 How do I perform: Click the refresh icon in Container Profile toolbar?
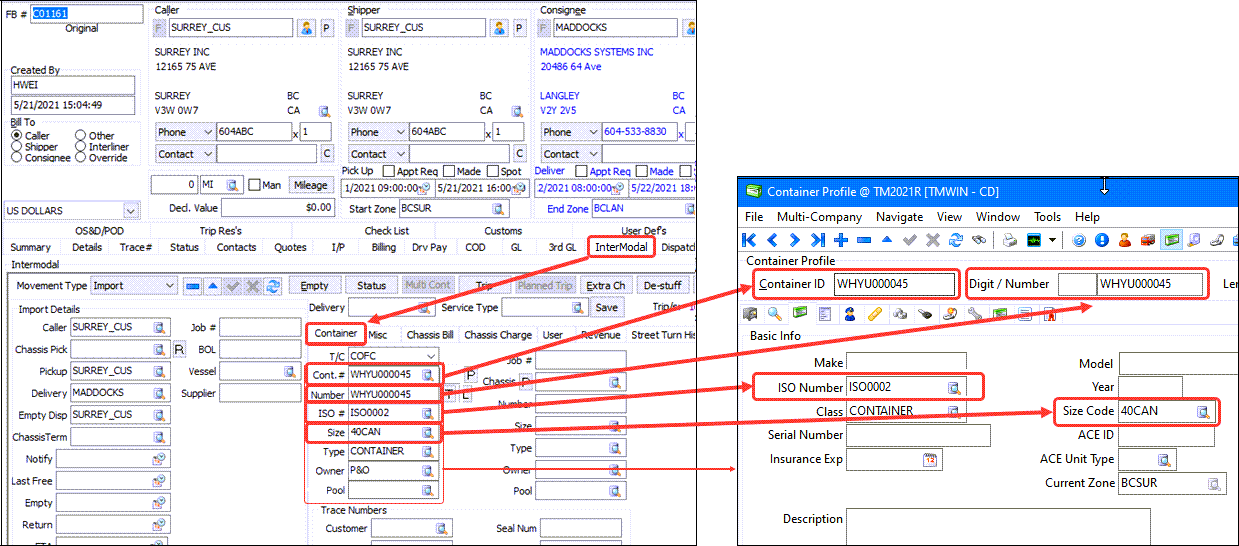[x=955, y=240]
